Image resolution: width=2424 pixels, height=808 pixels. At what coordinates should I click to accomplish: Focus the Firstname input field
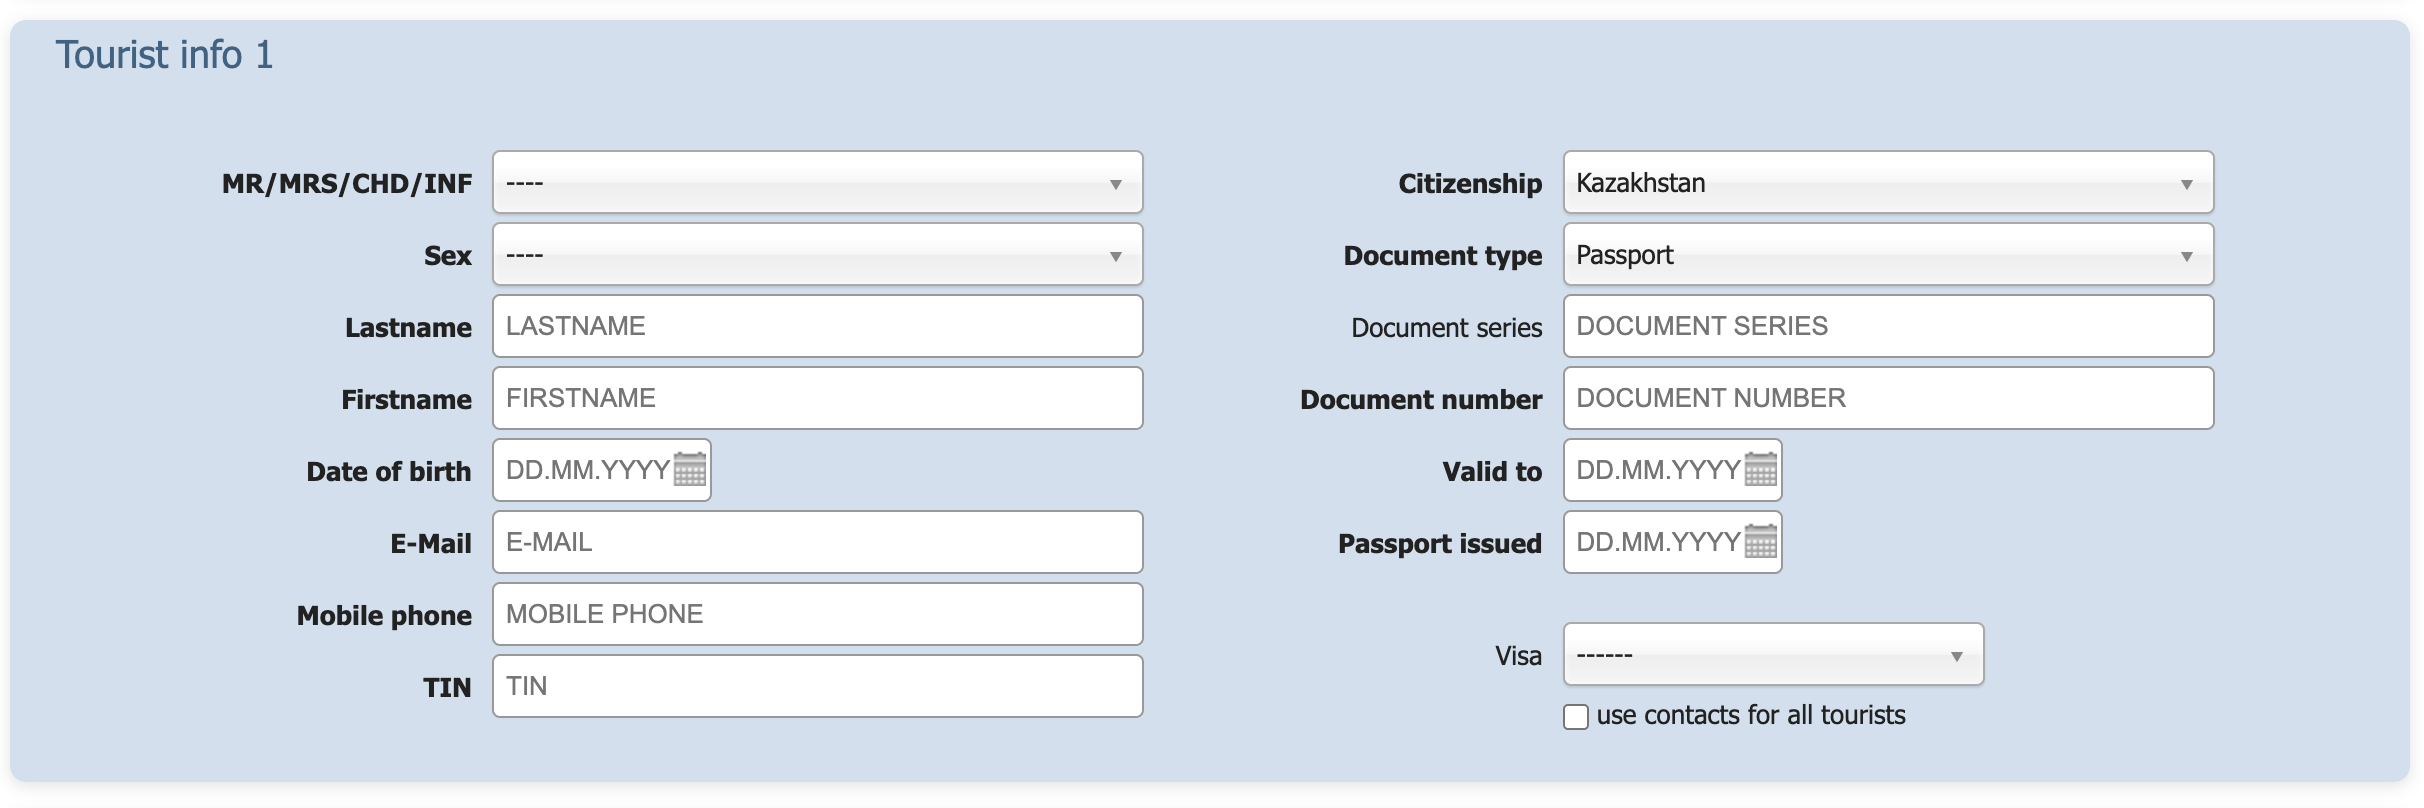817,398
